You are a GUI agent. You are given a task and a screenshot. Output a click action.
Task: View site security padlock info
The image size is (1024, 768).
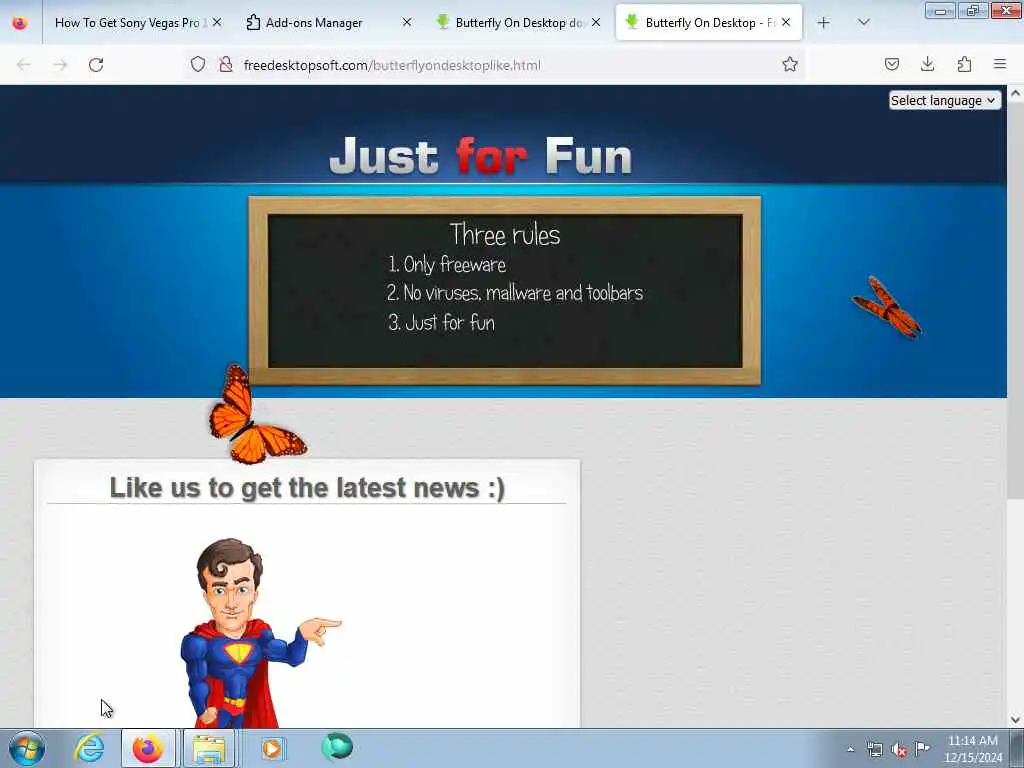226,65
